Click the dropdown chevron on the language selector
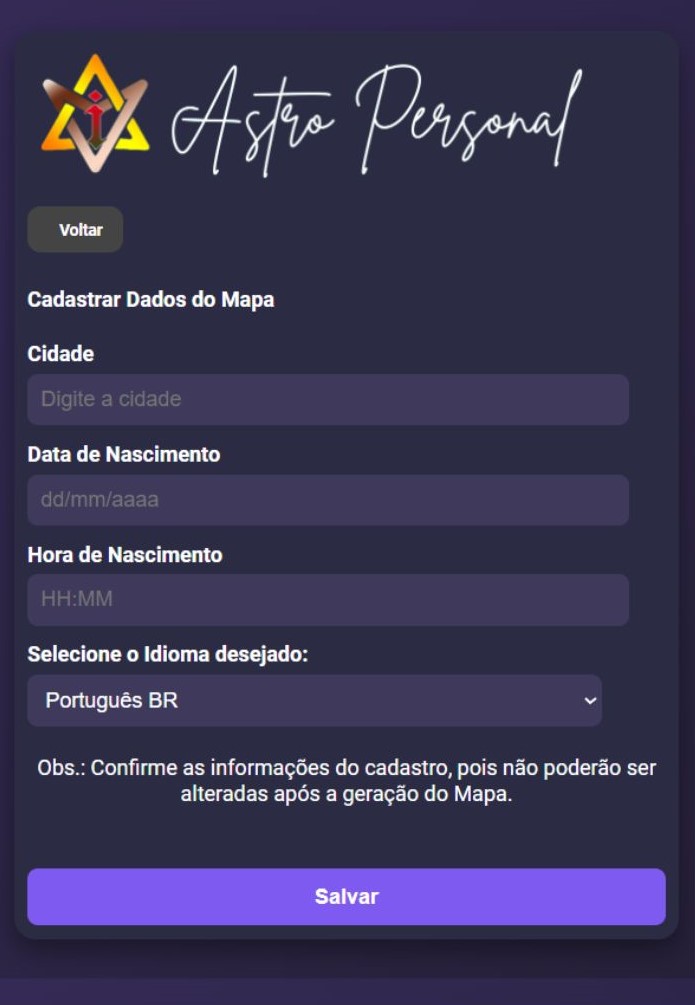The height and width of the screenshot is (1005, 695). click(589, 701)
